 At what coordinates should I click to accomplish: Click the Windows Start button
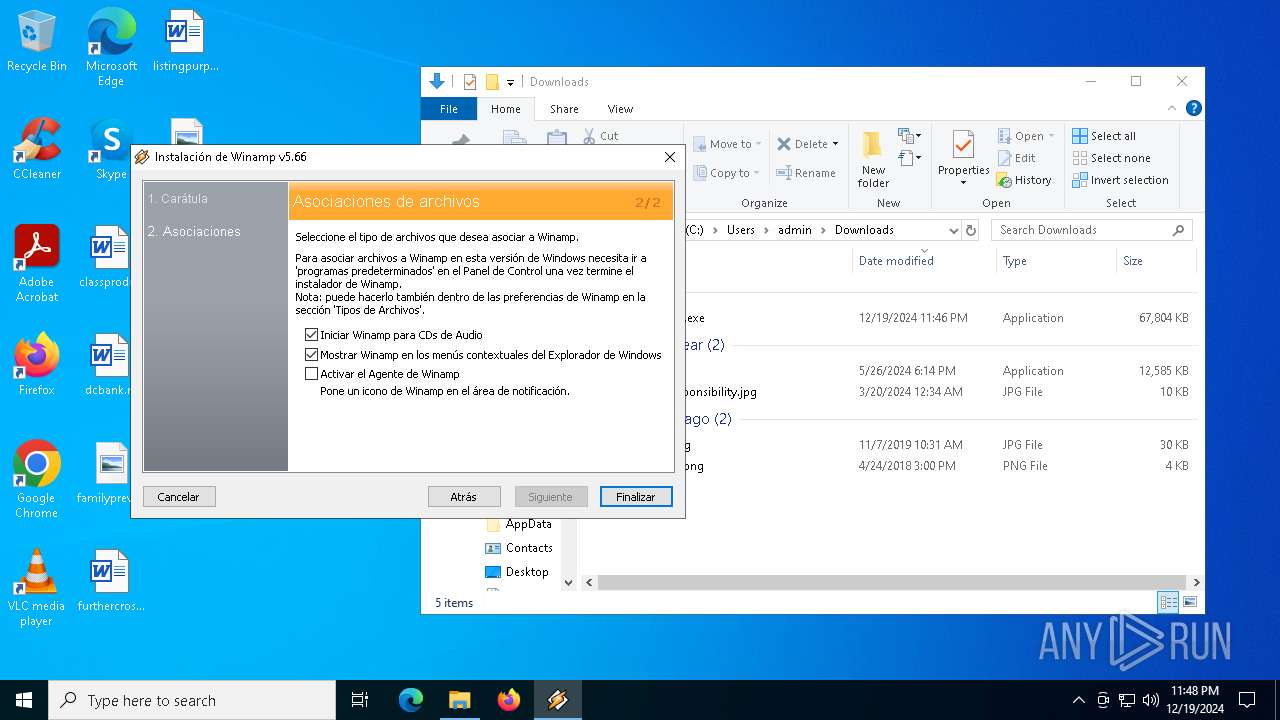(24, 700)
